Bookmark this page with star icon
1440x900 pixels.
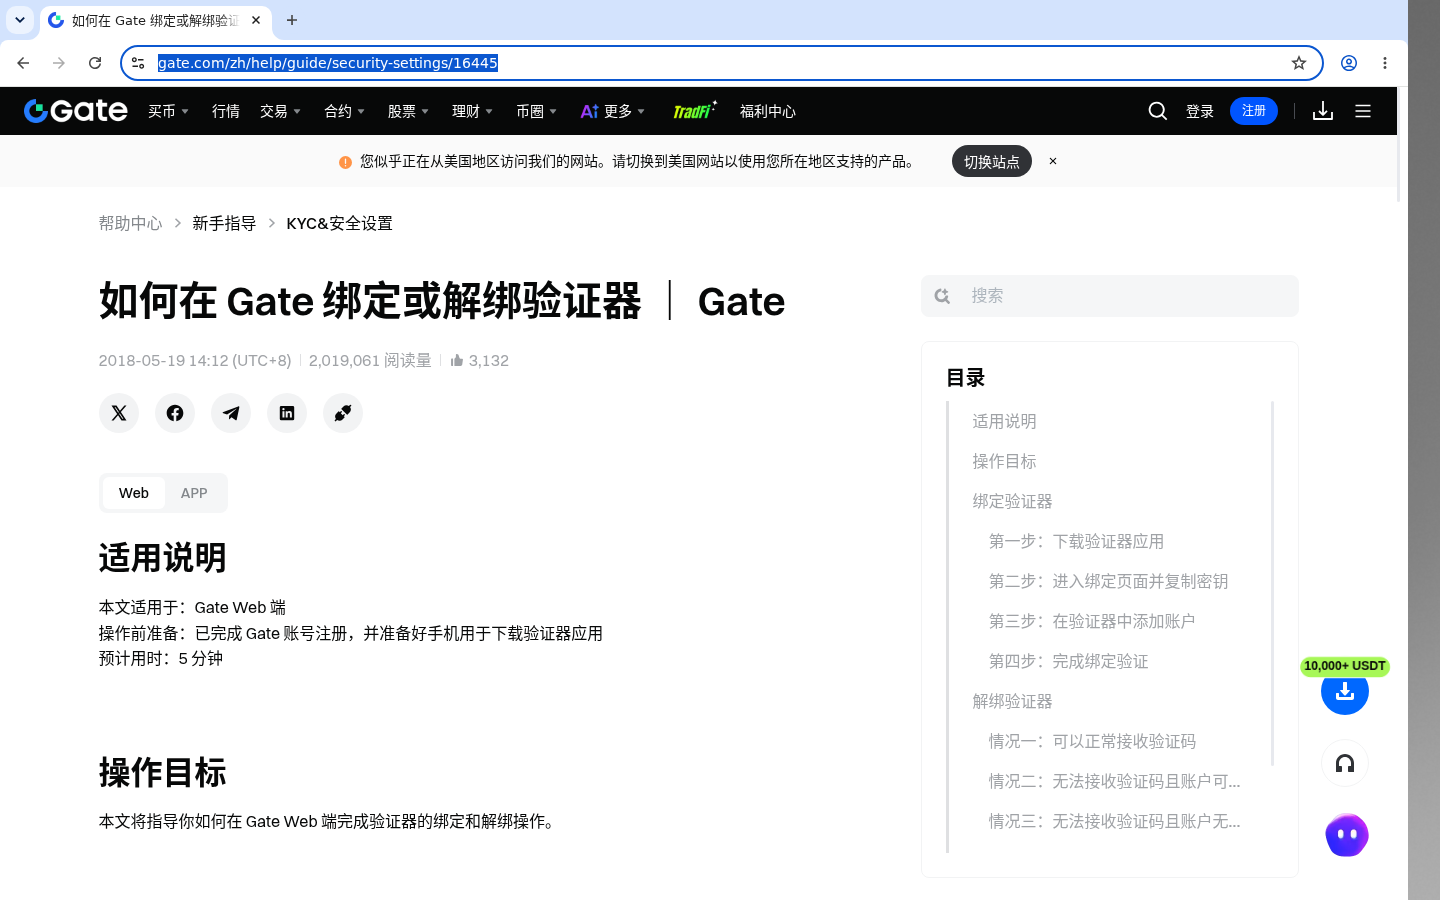click(x=1299, y=63)
